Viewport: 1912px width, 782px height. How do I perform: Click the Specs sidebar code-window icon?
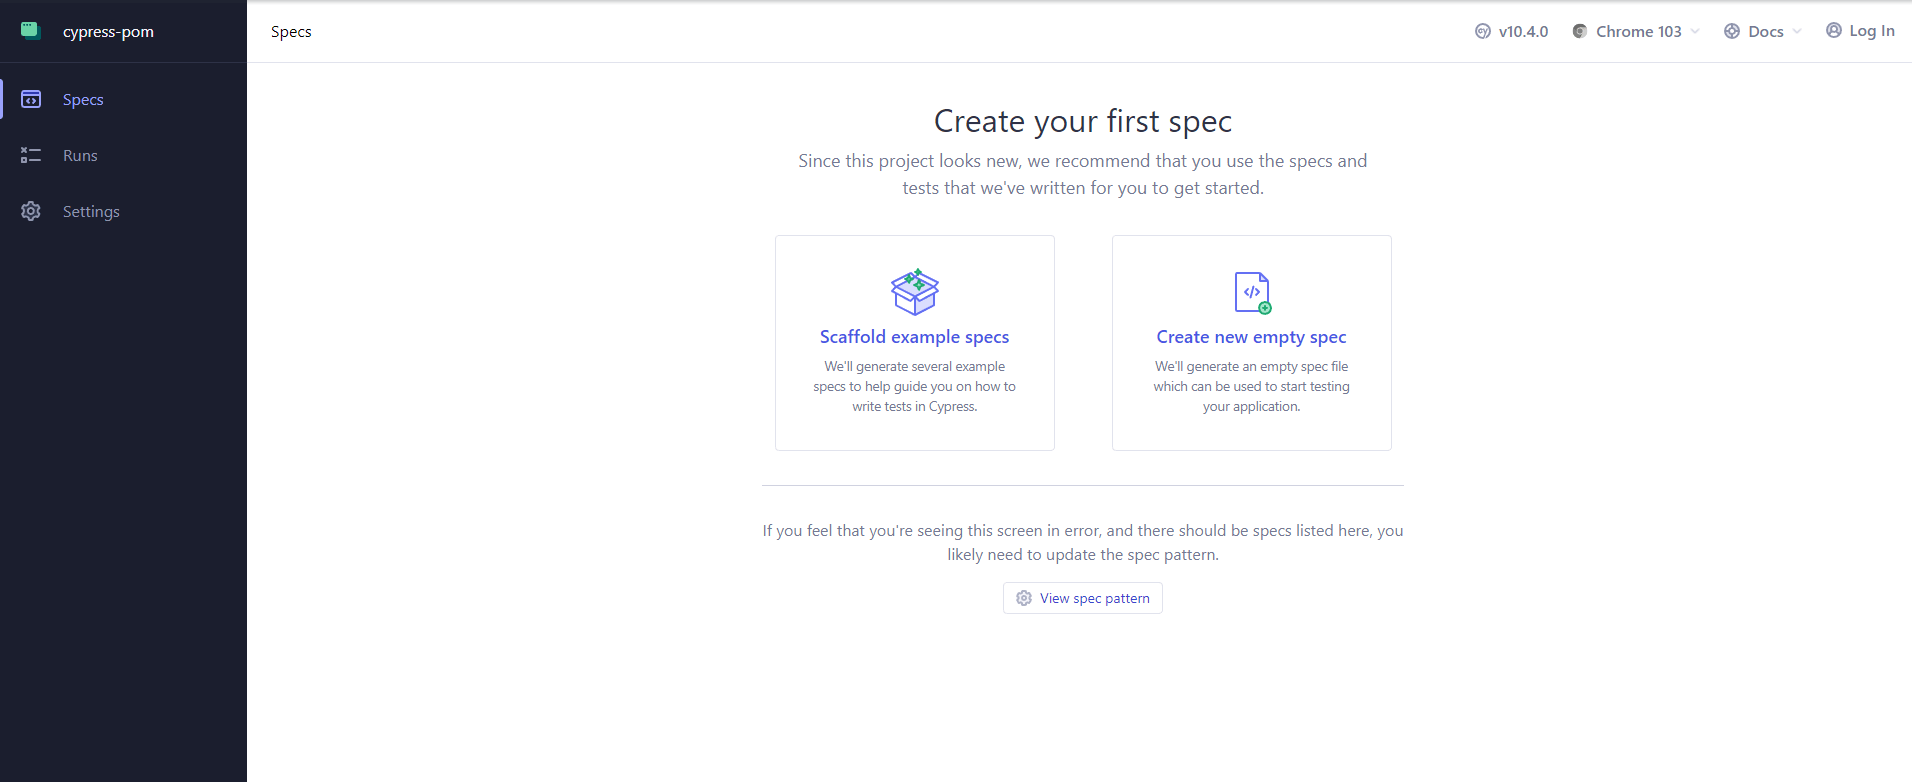tap(31, 99)
